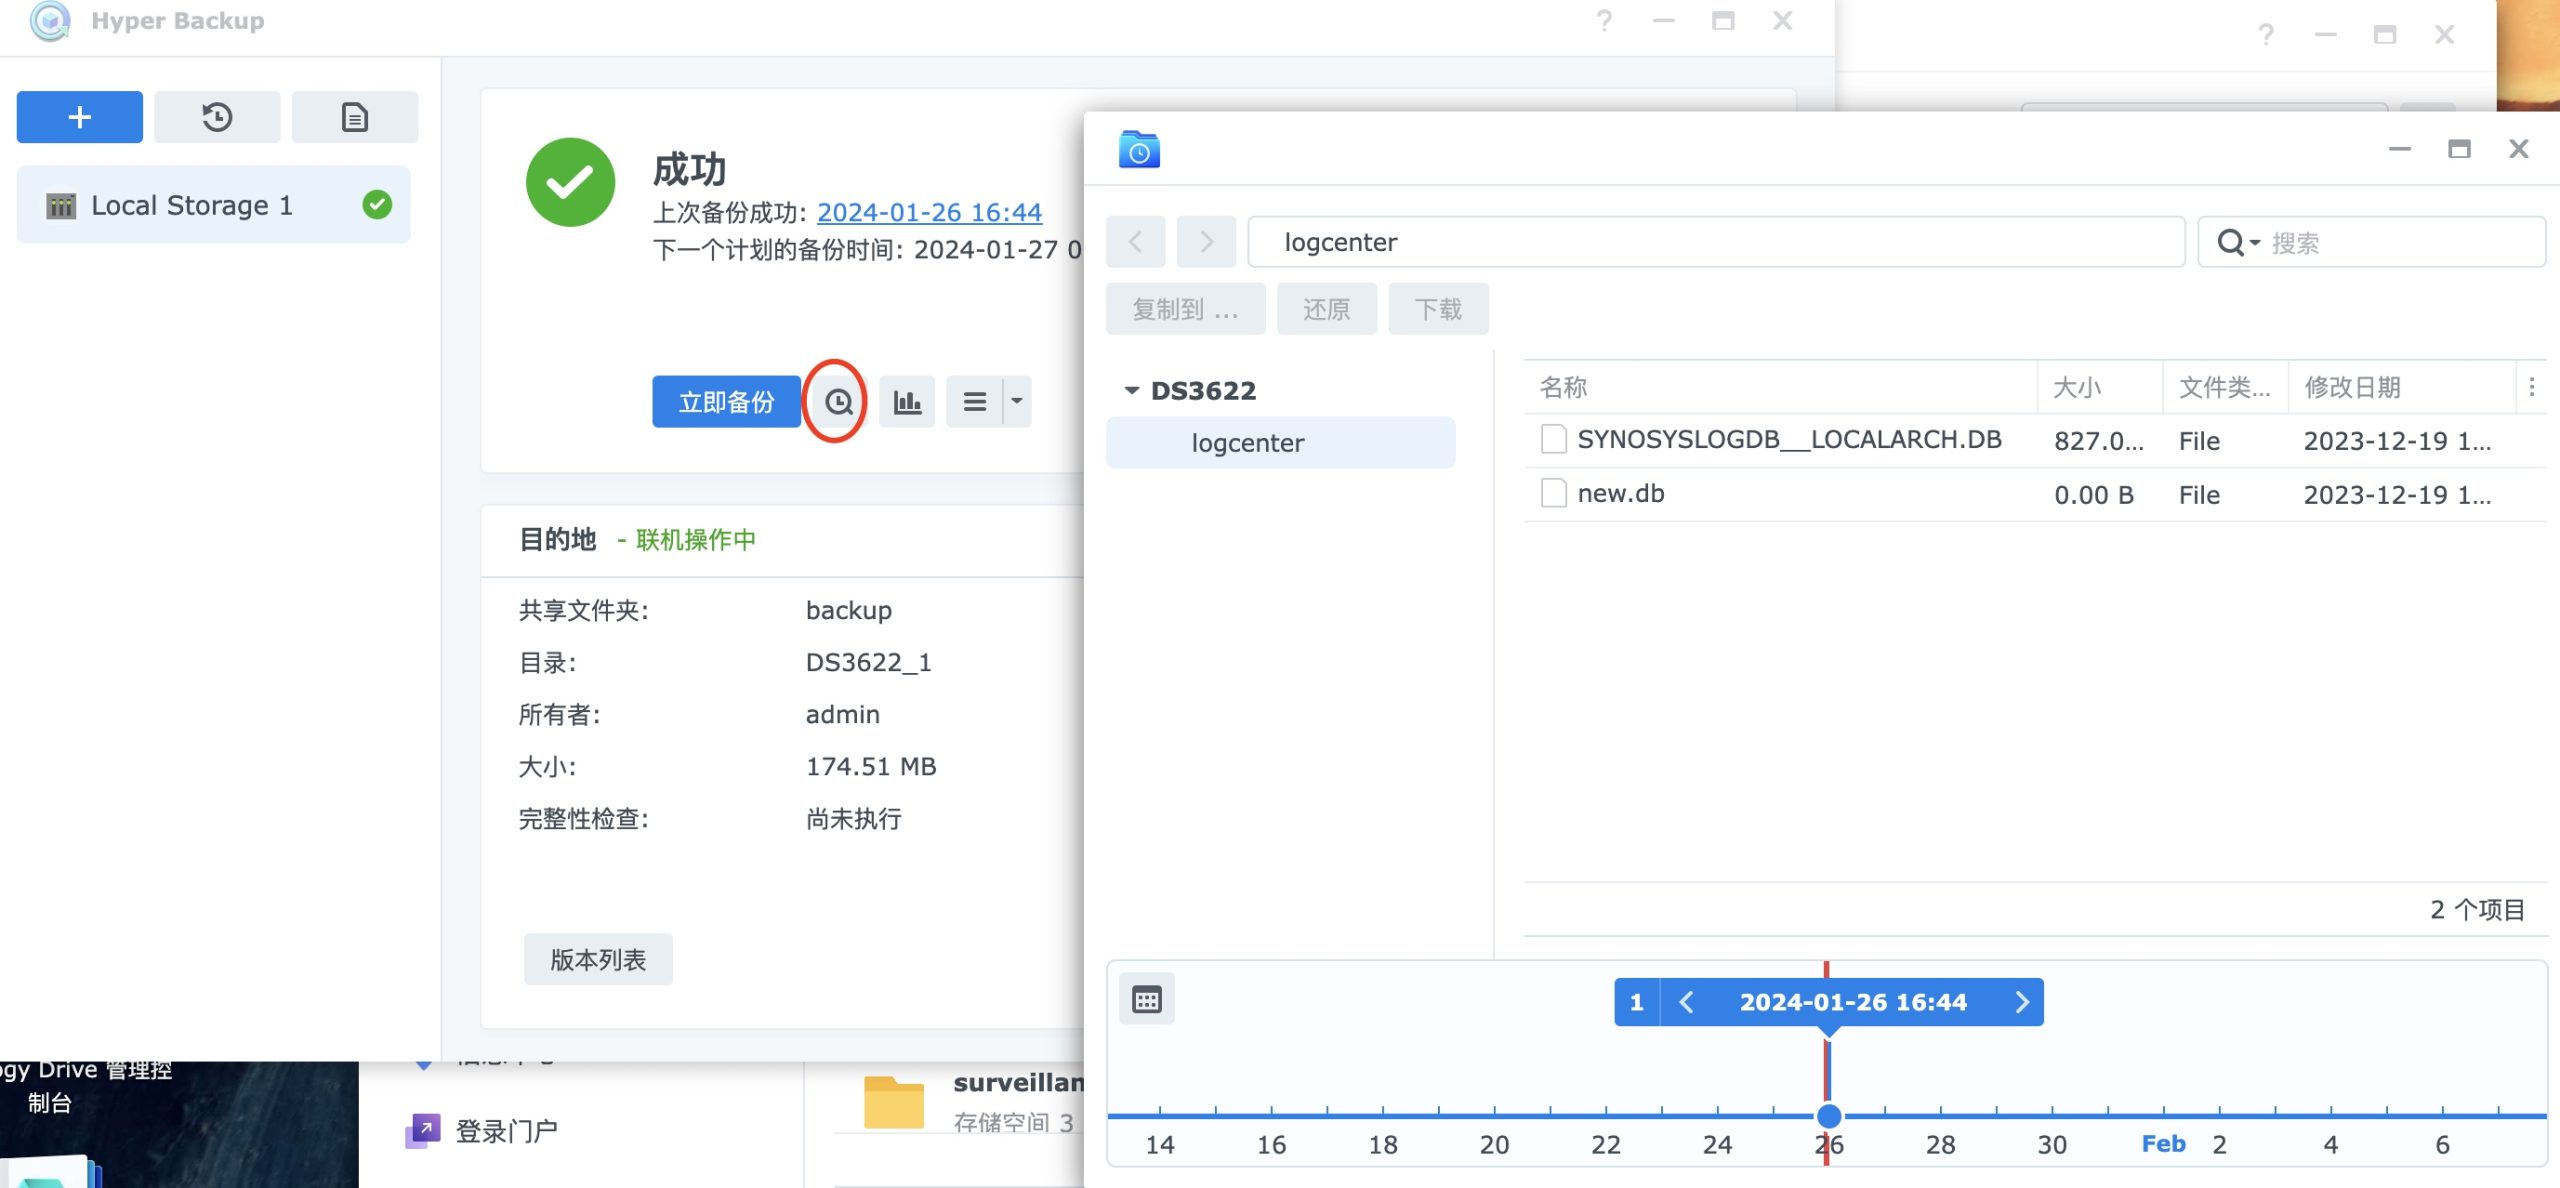Select logcenter folder in tree
The height and width of the screenshot is (1188, 2560).
[1280, 443]
